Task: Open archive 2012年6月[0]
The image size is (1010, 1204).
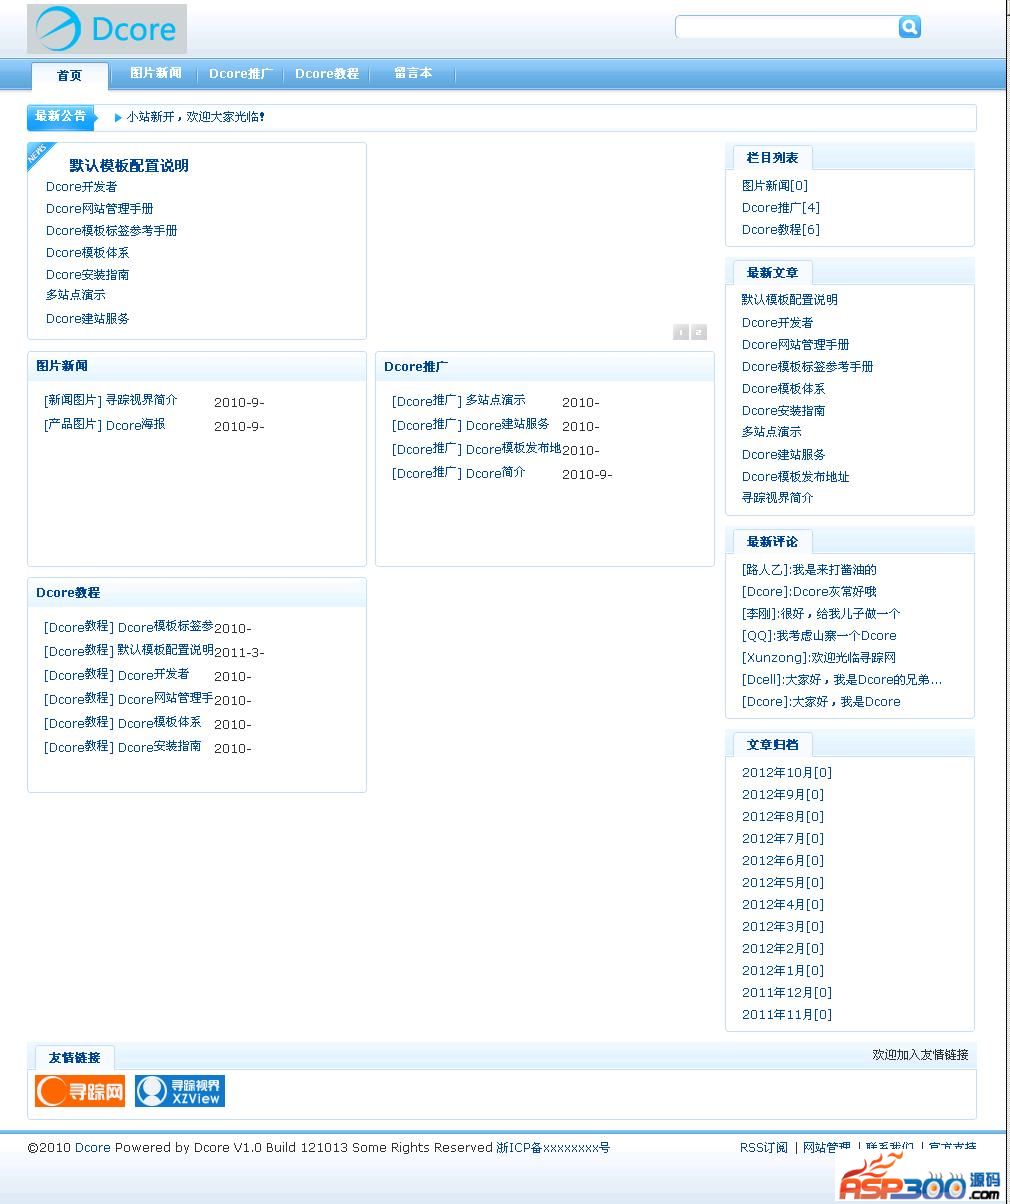Action: pos(783,861)
